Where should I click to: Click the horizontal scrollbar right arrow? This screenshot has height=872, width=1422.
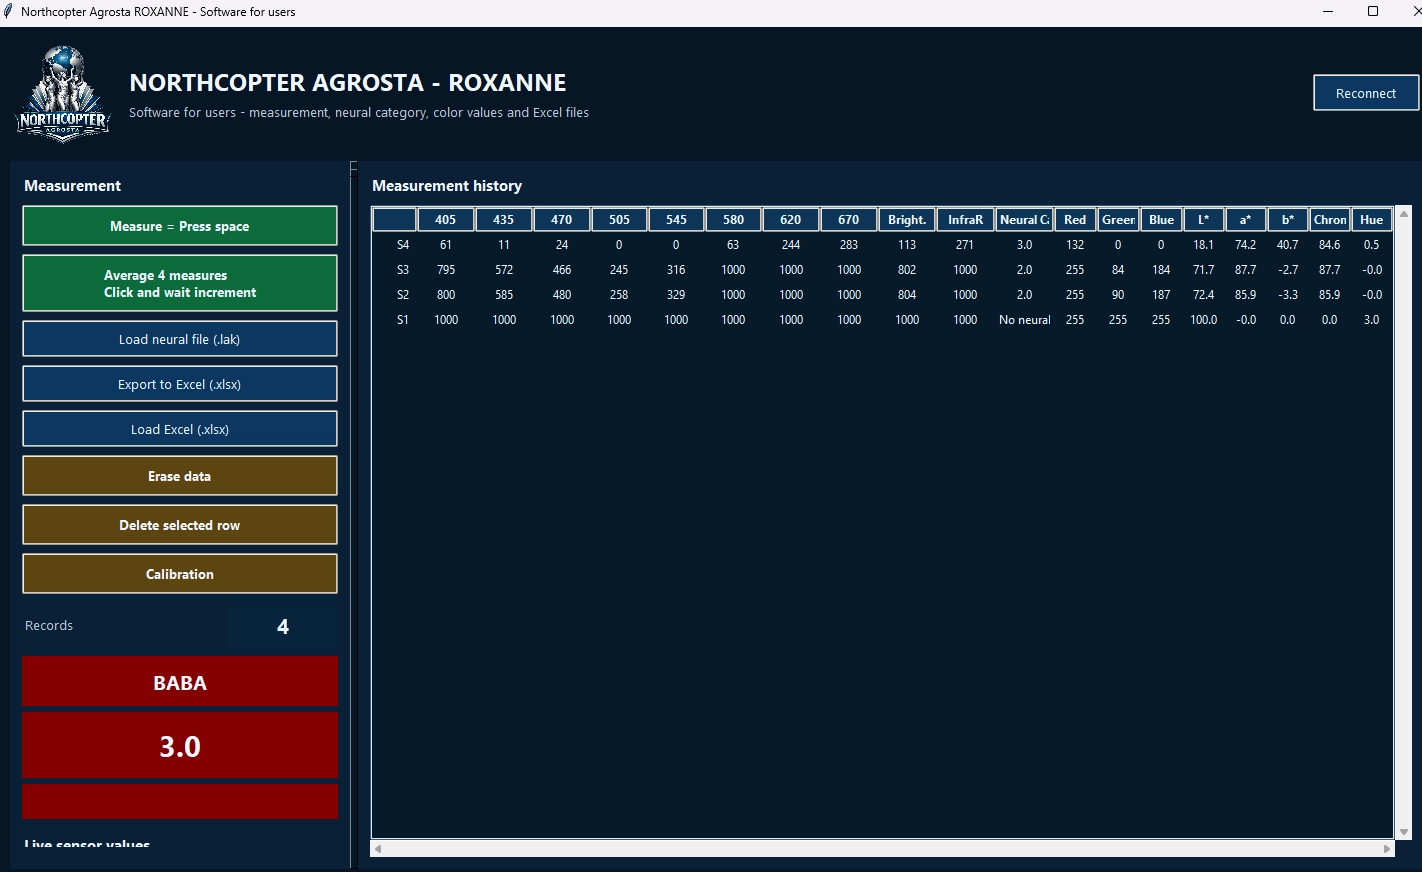1387,849
